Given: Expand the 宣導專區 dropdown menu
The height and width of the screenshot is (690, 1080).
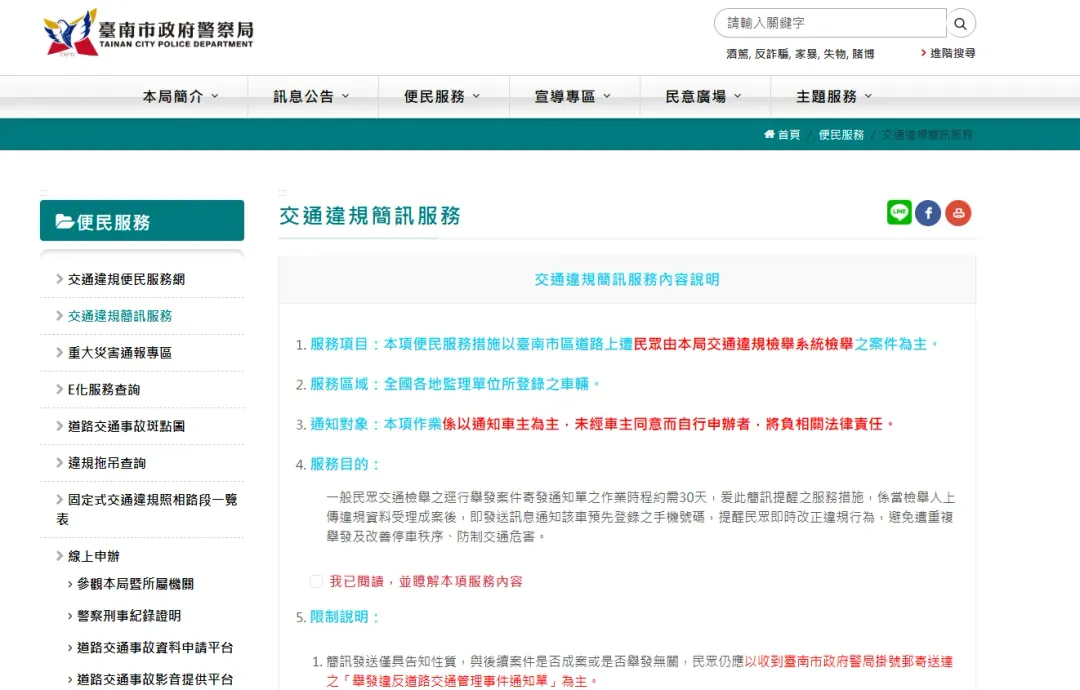Looking at the screenshot, I should 573,96.
